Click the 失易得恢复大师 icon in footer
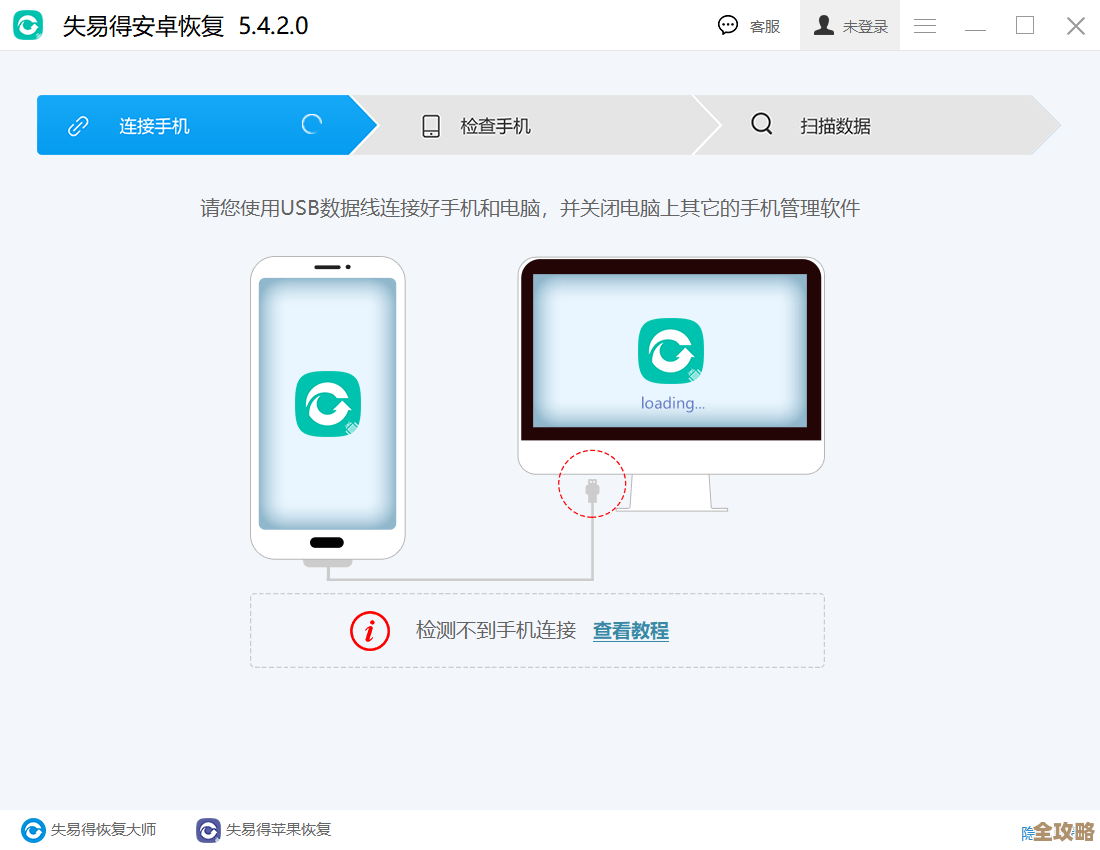The image size is (1100, 850). pos(32,829)
